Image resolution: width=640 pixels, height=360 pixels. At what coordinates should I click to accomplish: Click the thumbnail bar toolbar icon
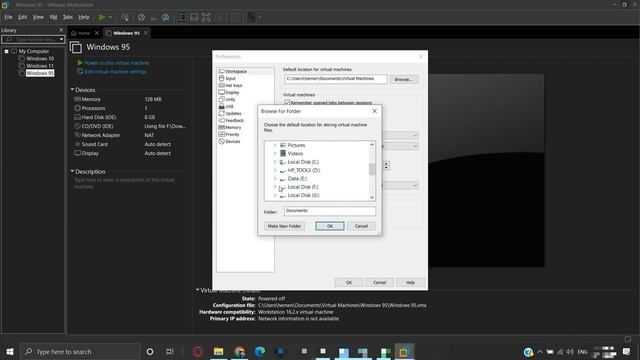194,17
